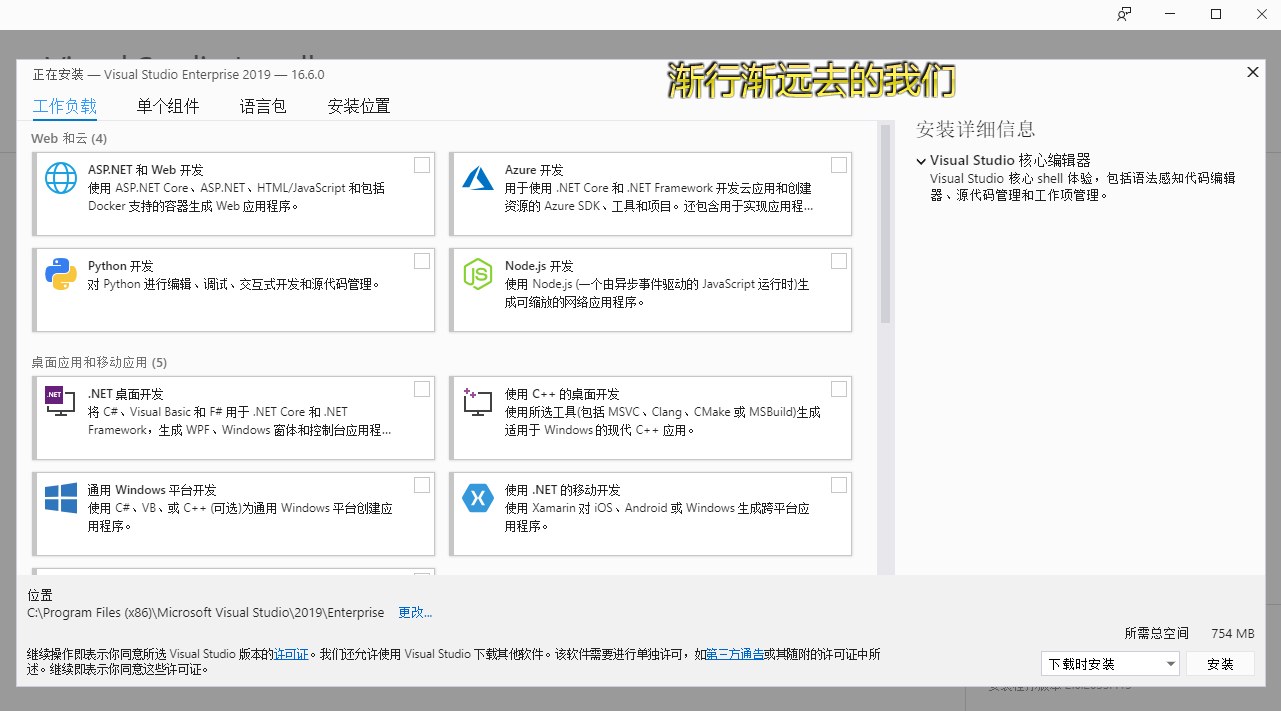
Task: Switch to the 单个组件 tab
Action: click(x=168, y=106)
